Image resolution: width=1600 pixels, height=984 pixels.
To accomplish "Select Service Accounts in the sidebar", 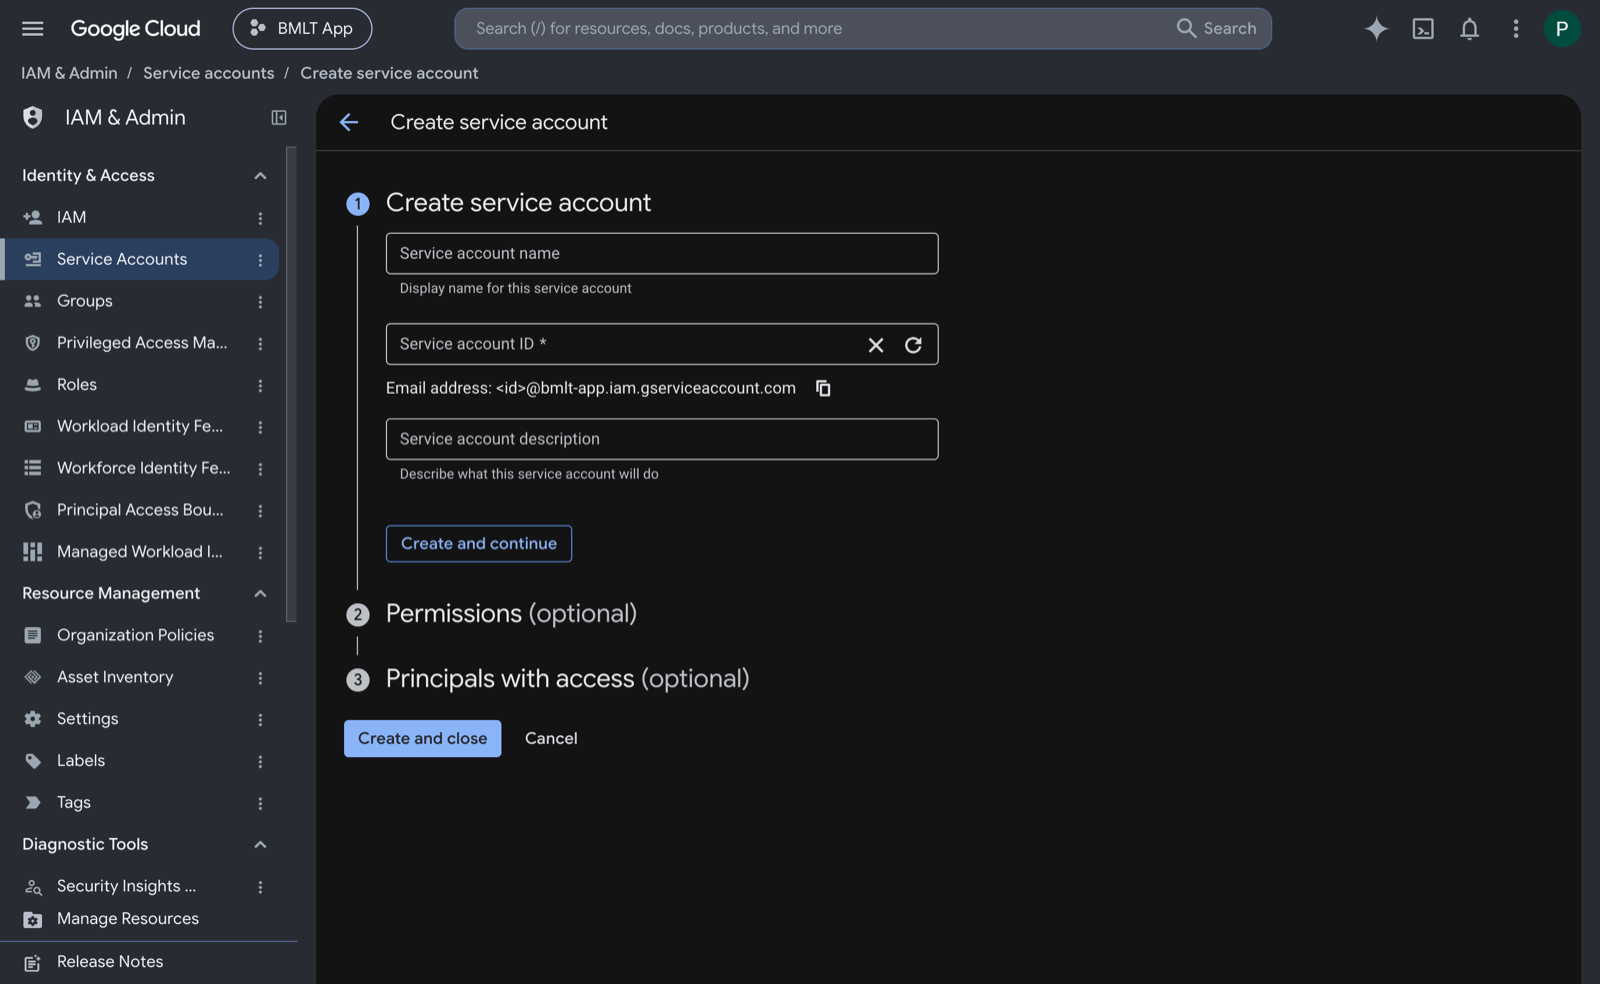I will click(x=140, y=259).
